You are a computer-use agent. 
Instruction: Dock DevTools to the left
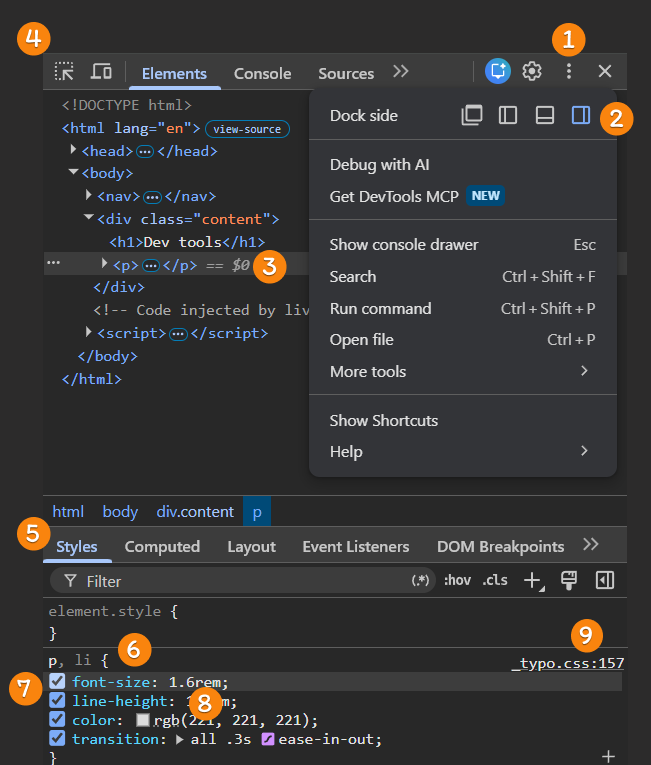point(508,116)
